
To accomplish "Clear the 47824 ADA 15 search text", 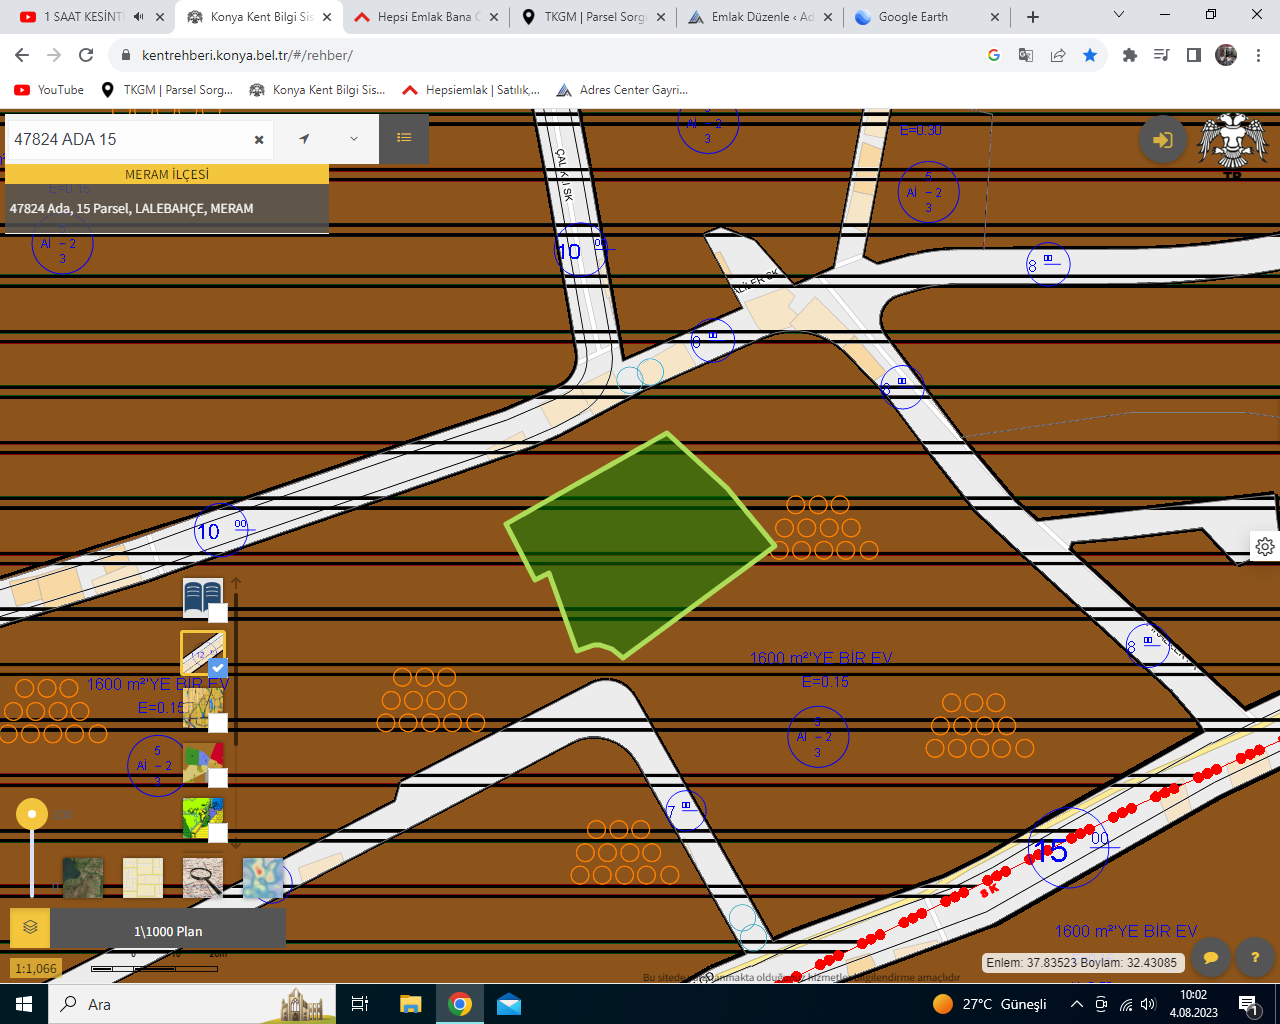I will pos(259,140).
